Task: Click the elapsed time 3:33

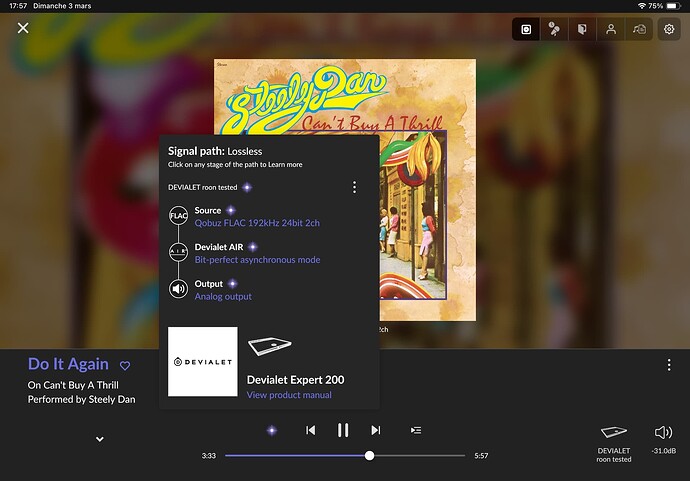Action: click(x=209, y=455)
